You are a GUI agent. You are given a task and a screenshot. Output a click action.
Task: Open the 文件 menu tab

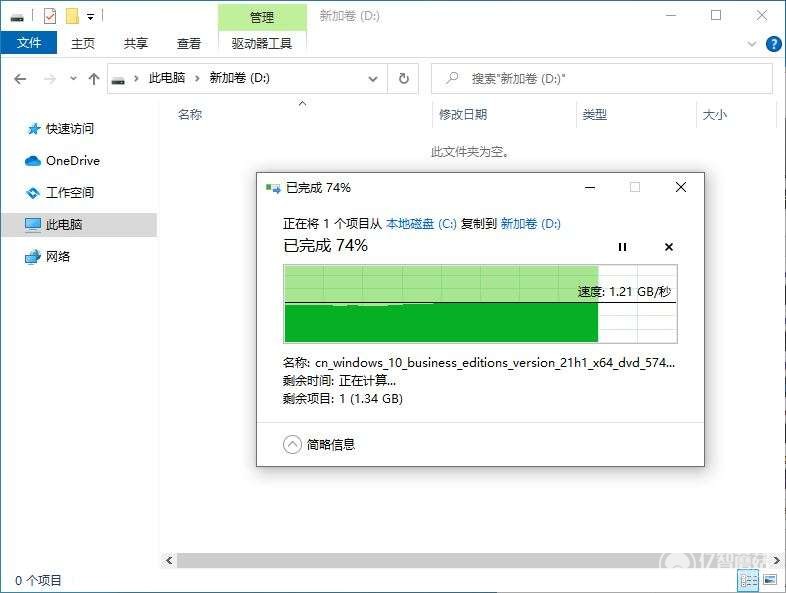click(29, 43)
